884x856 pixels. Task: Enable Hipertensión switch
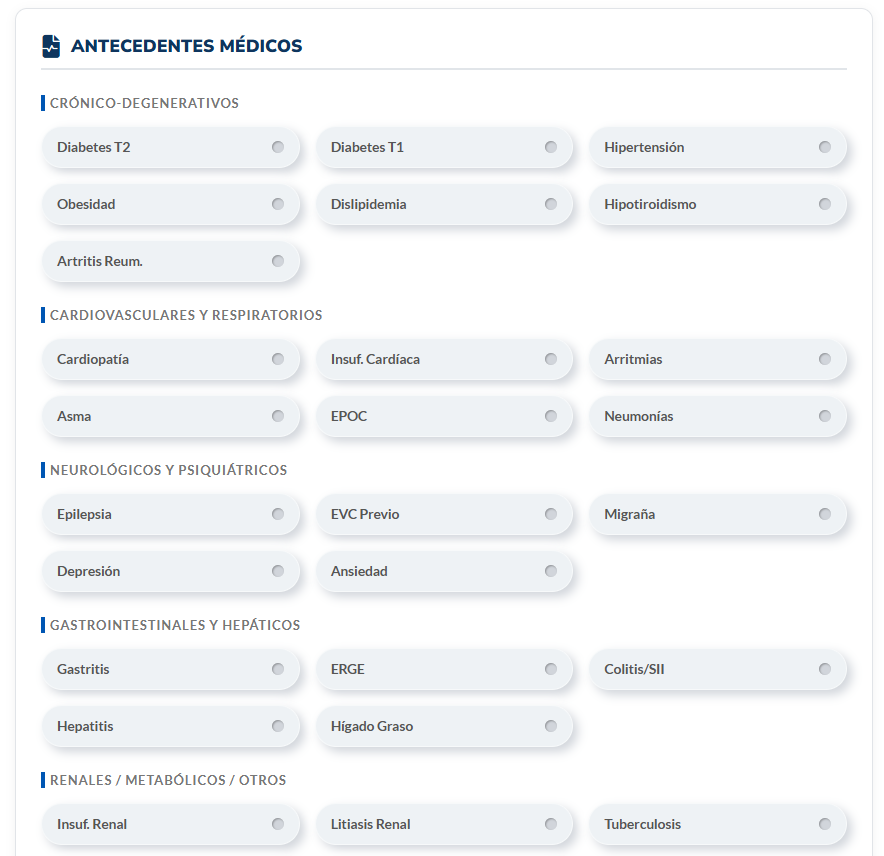coord(824,147)
